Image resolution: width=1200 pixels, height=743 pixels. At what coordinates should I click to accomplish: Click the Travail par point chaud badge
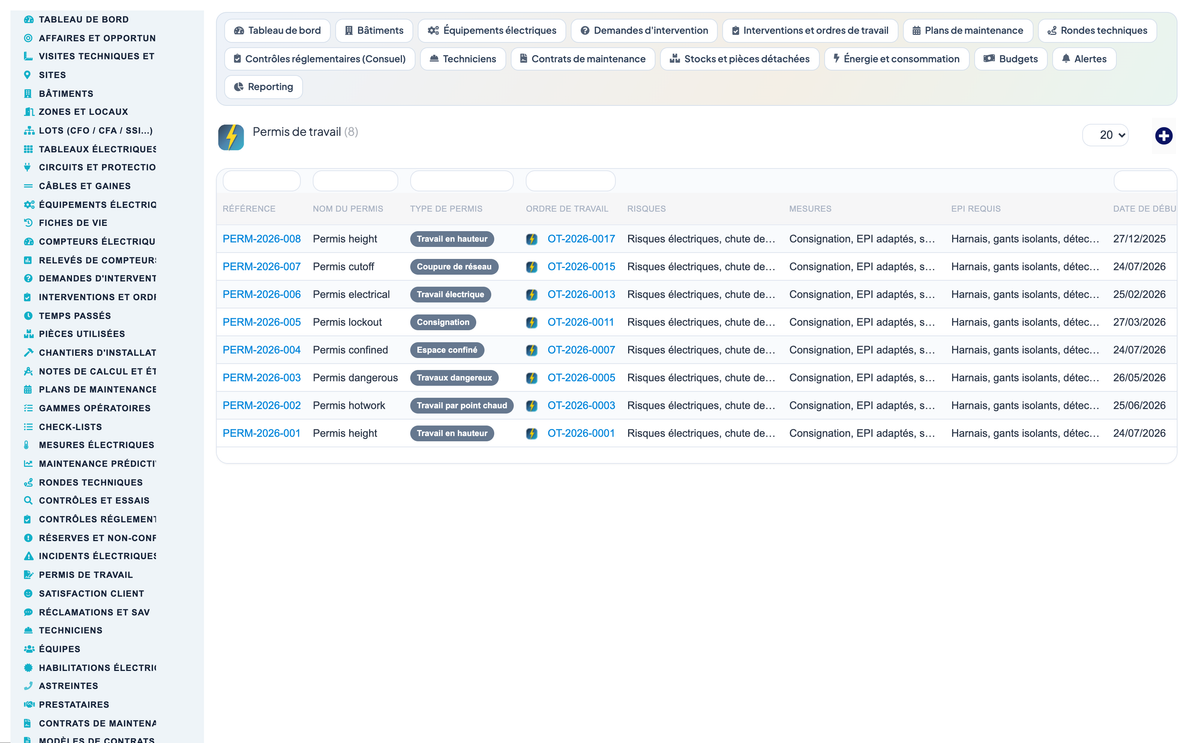click(462, 406)
